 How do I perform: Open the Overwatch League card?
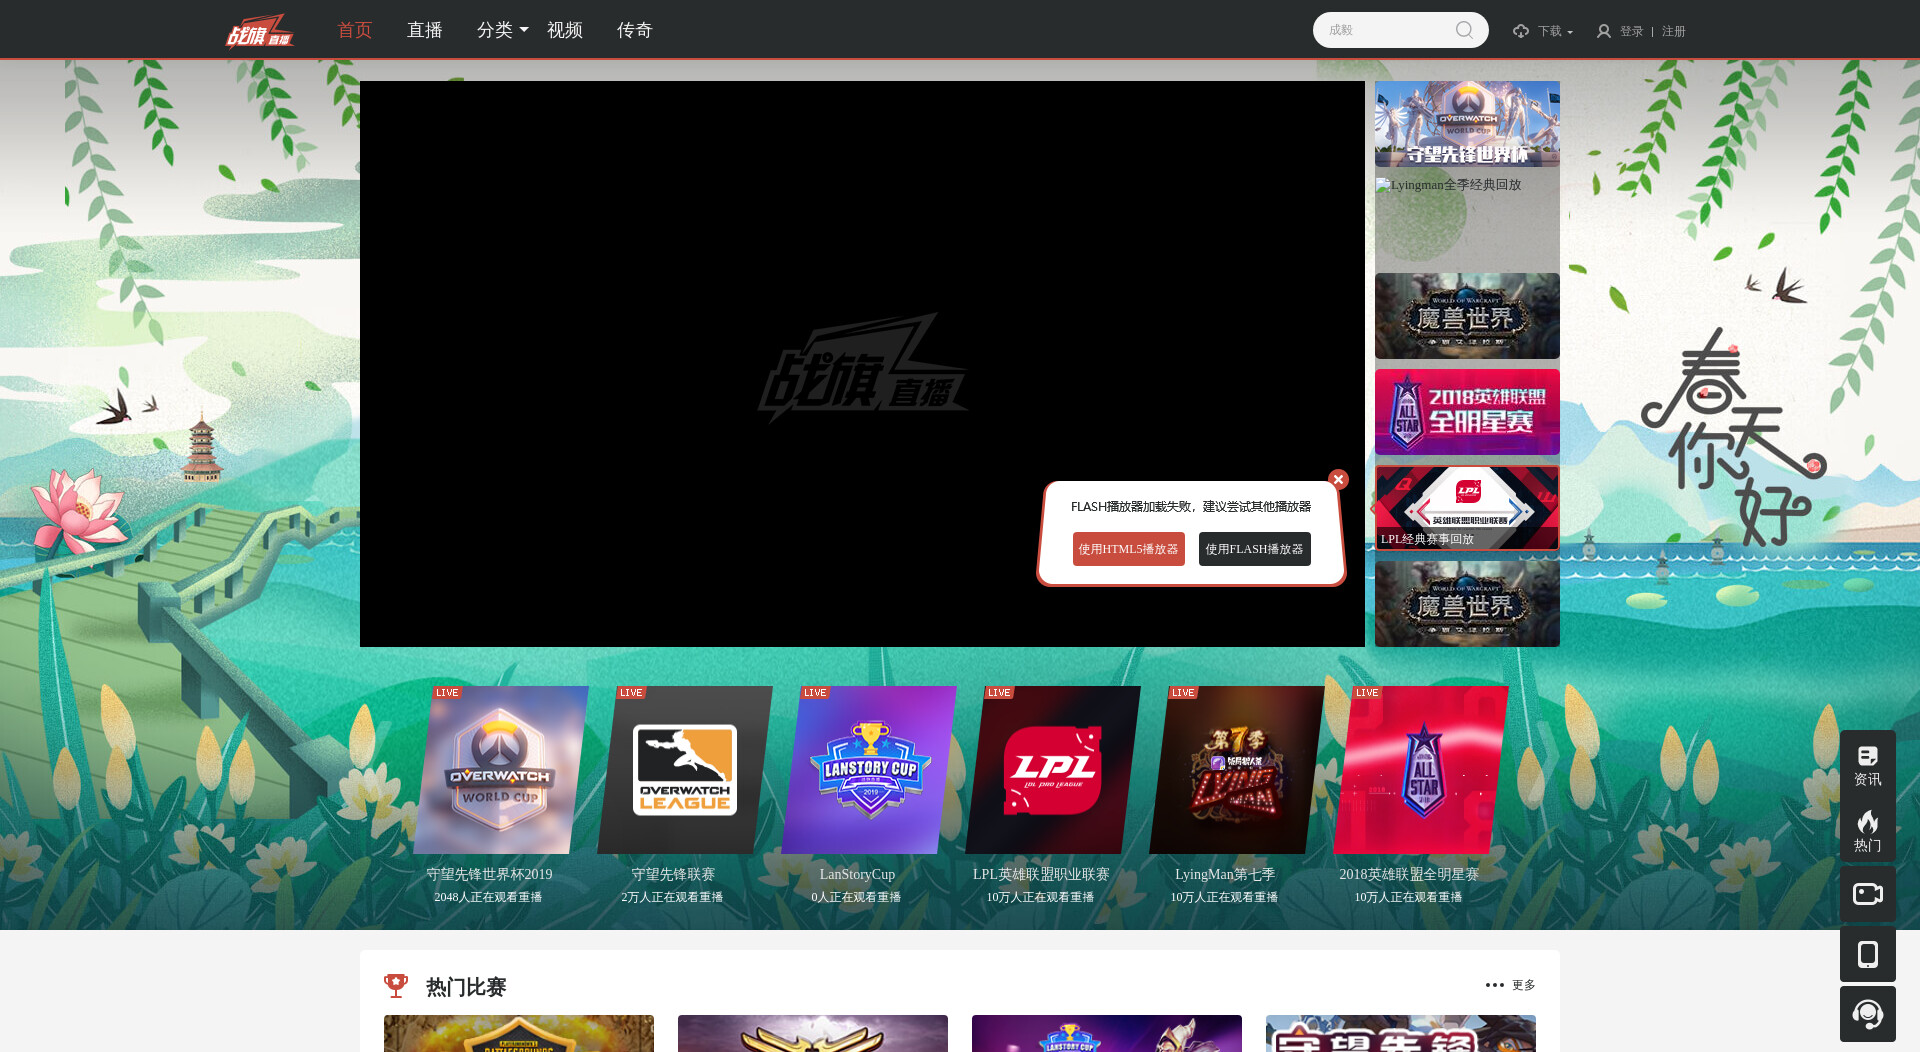[x=685, y=770]
